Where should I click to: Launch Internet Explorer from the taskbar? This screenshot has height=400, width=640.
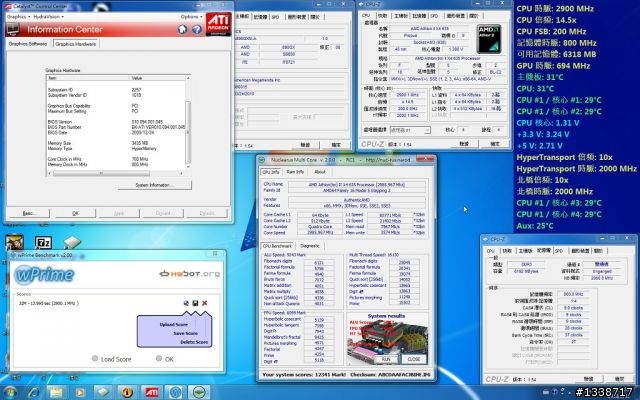pos(33,393)
